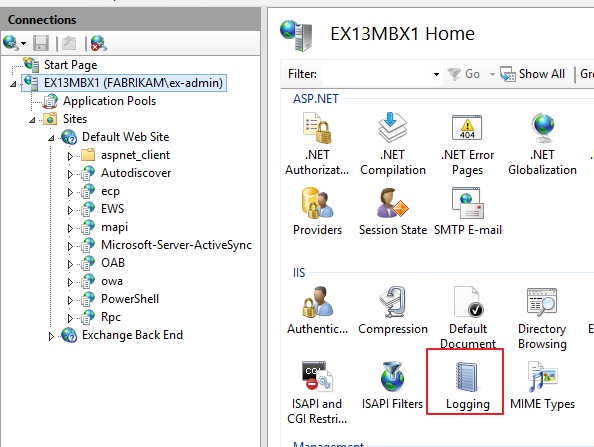Select the Exchange Back End site
The width and height of the screenshot is (594, 447).
pos(132,335)
